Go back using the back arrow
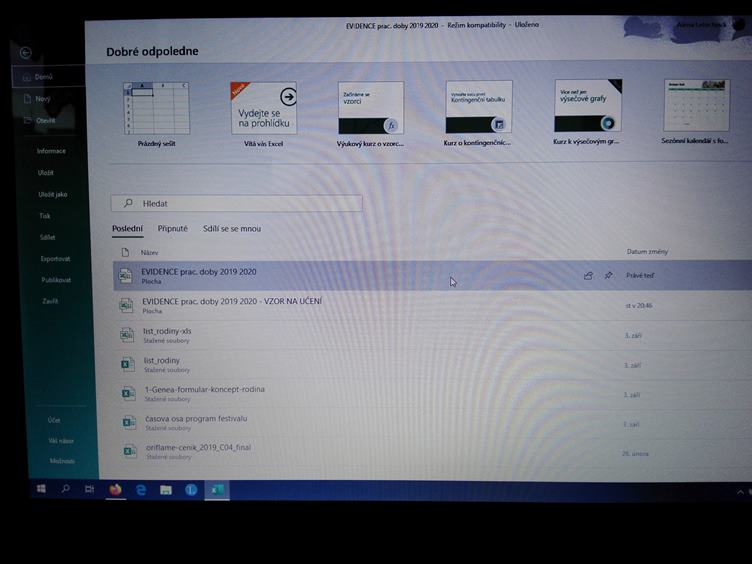Image resolution: width=752 pixels, height=564 pixels. coord(26,53)
